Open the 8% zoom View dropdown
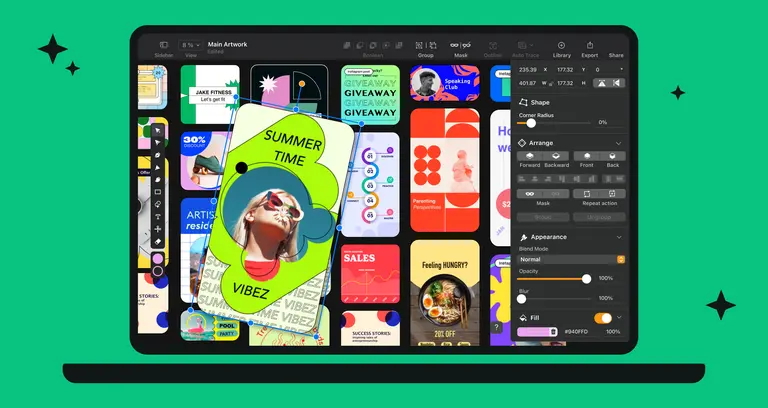Image resolution: width=768 pixels, height=408 pixels. 191,45
